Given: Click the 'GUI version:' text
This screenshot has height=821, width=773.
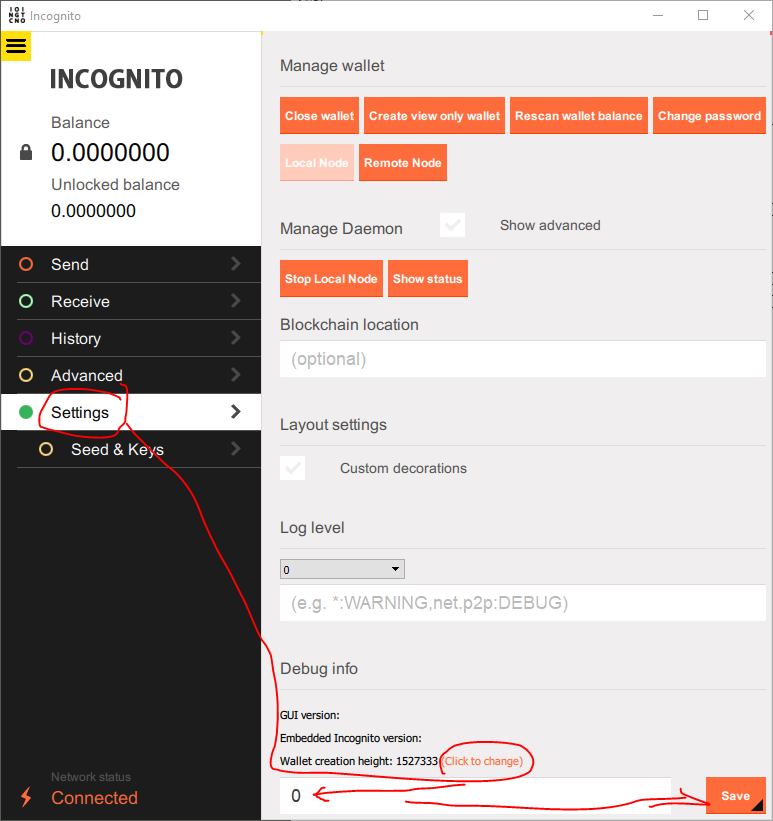Looking at the screenshot, I should [310, 715].
